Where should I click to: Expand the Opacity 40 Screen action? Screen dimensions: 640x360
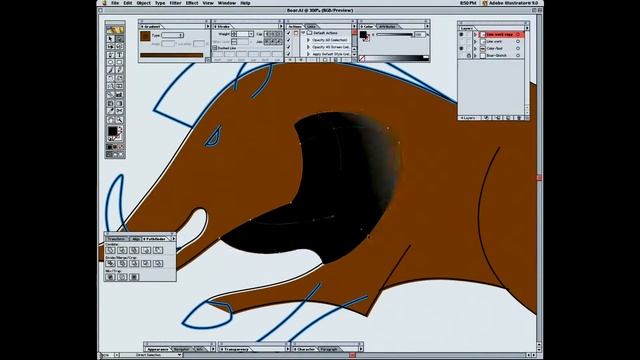click(308, 47)
